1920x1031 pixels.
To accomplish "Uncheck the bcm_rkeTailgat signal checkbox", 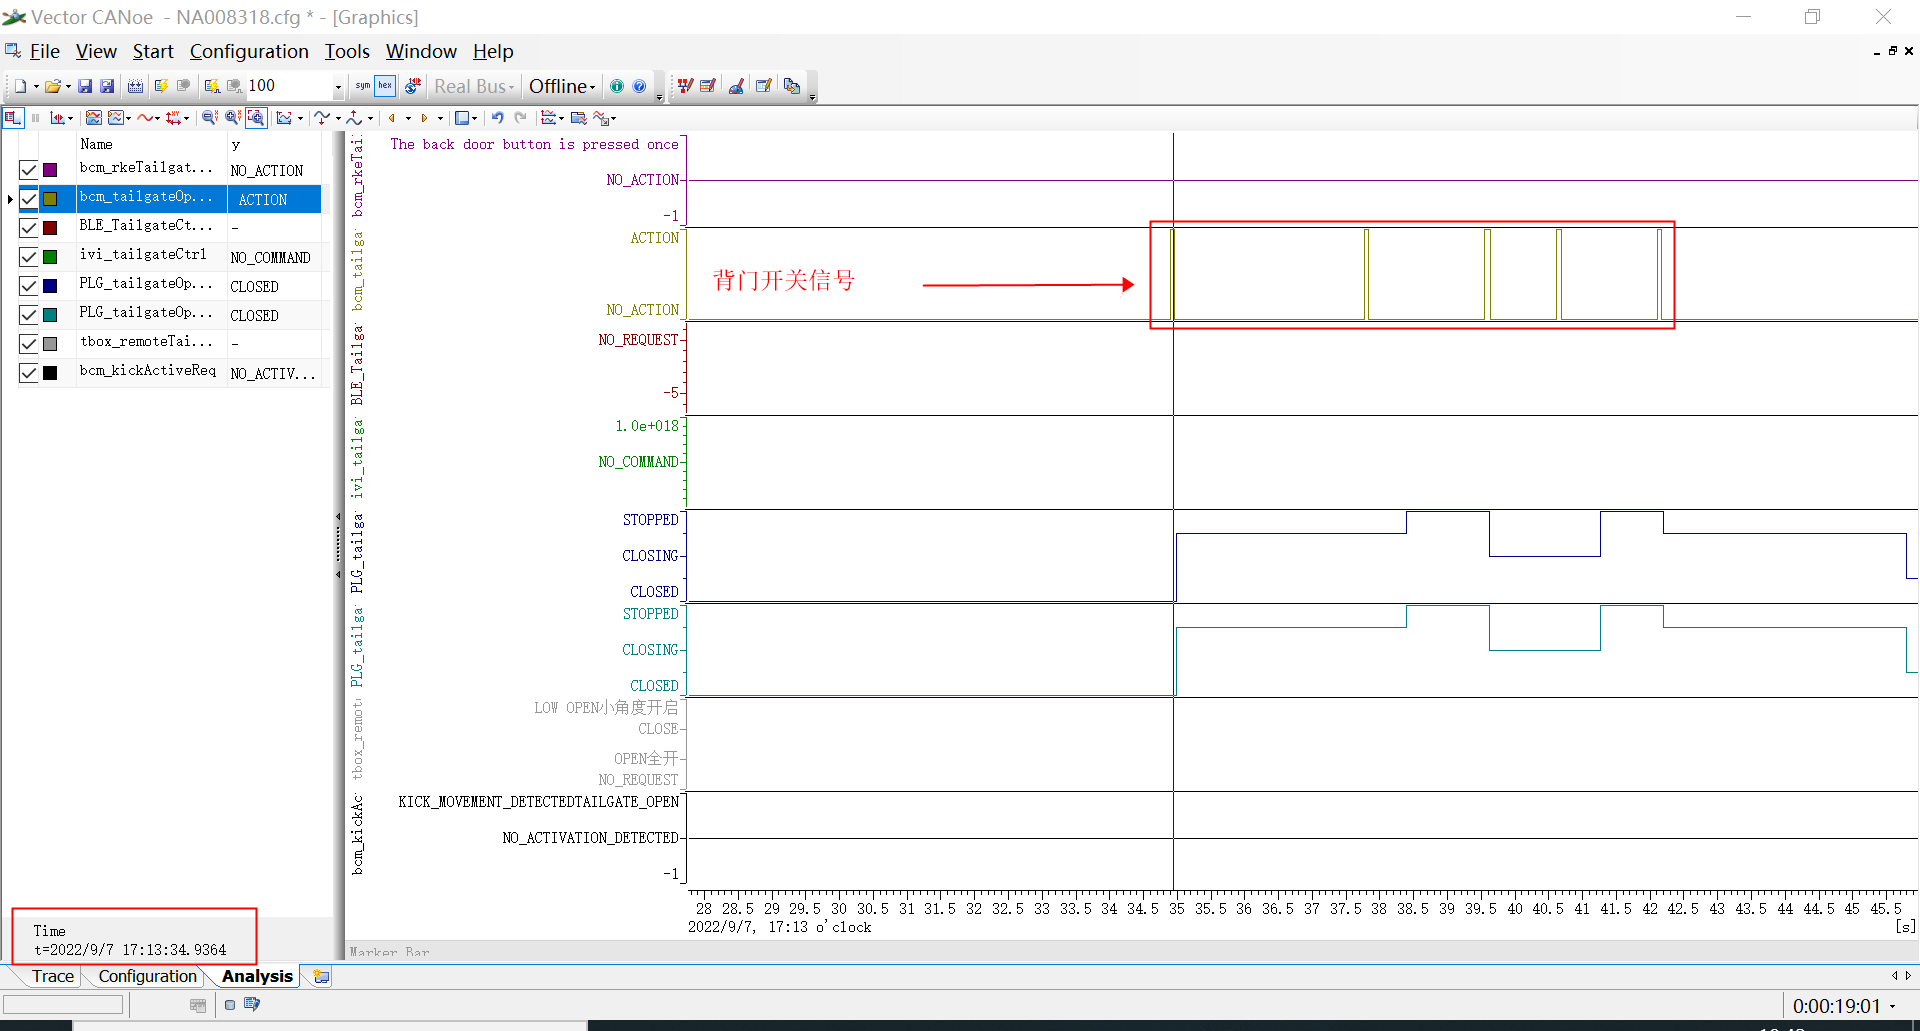I will [29, 170].
